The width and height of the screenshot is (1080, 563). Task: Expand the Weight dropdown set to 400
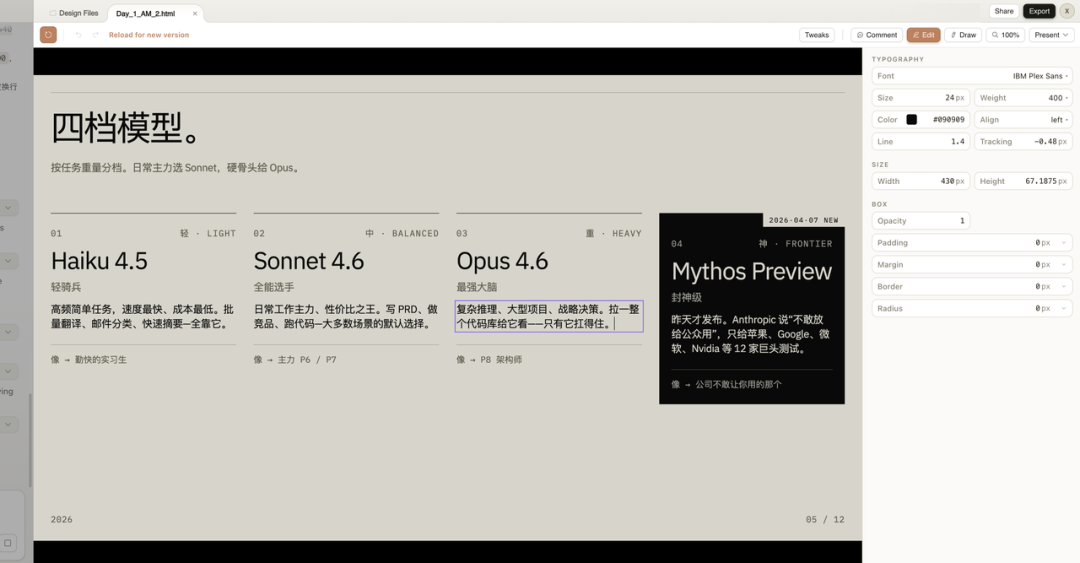point(1023,98)
